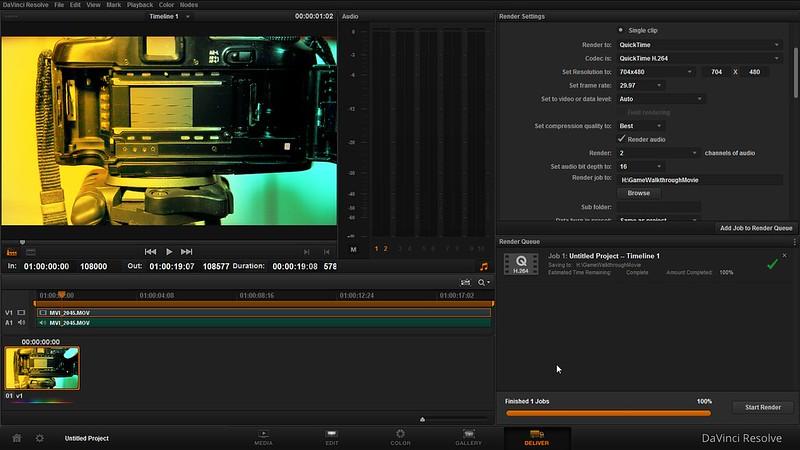Viewport: 800px width, 450px height.
Task: Open the project home icon
Action: pos(17,438)
